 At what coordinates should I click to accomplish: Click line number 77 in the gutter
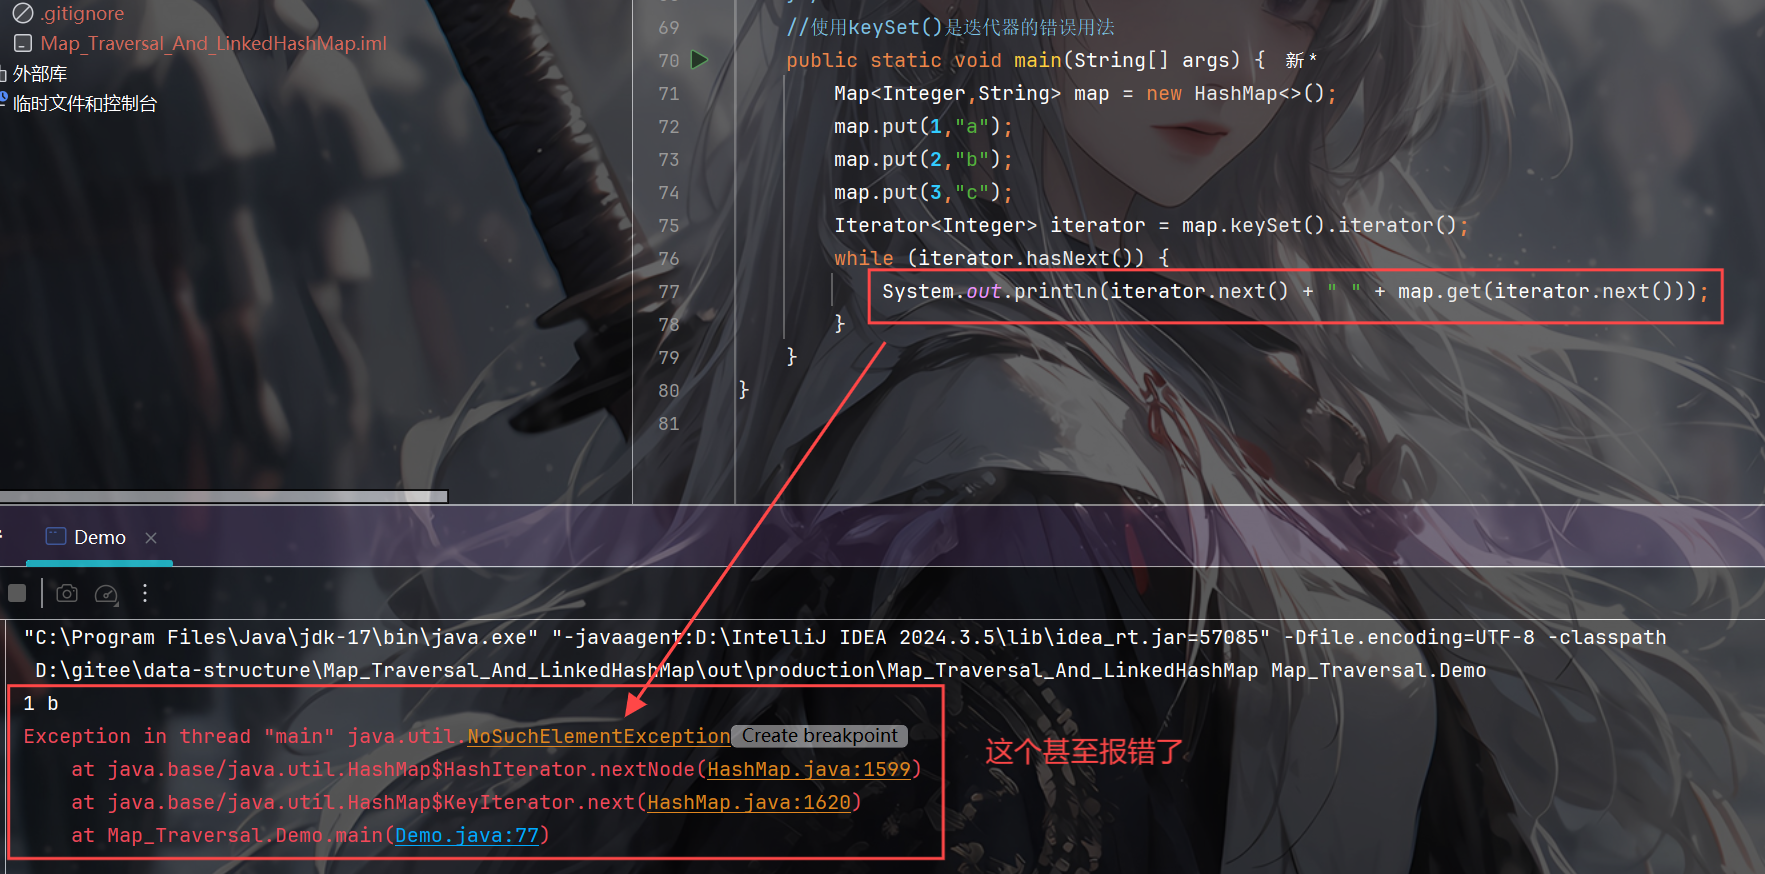pos(669,291)
